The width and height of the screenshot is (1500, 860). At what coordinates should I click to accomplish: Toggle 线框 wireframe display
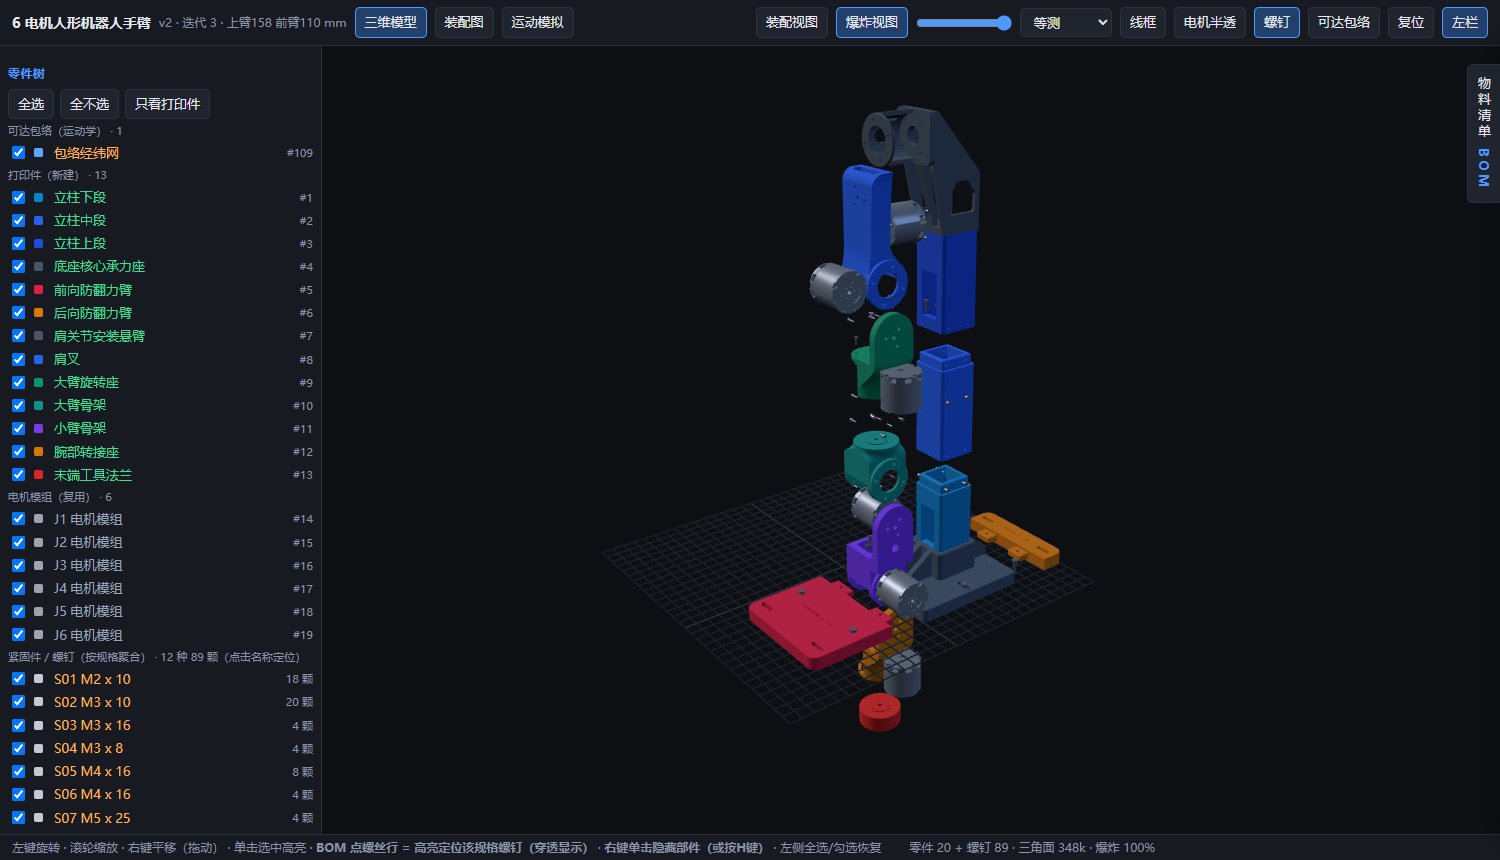pos(1143,22)
